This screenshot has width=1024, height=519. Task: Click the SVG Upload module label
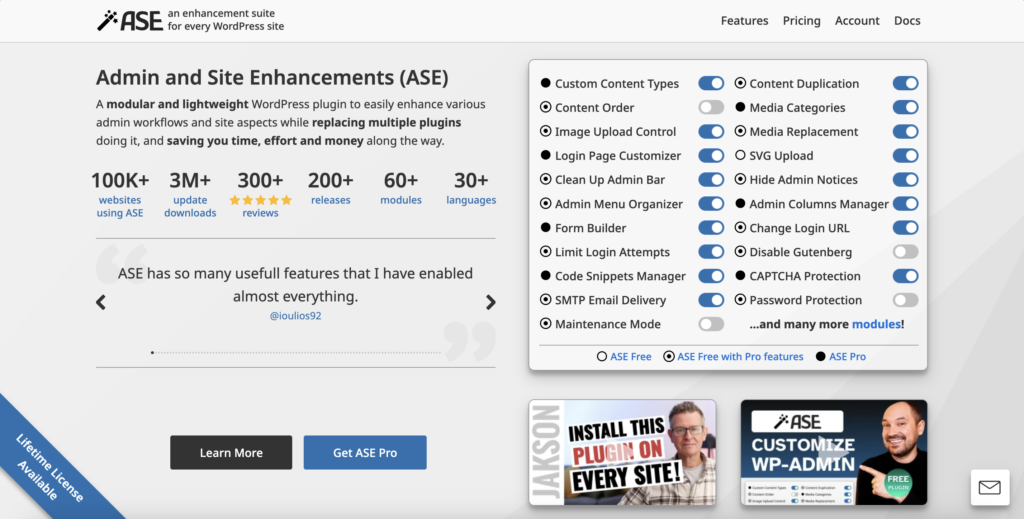pyautogui.click(x=781, y=156)
